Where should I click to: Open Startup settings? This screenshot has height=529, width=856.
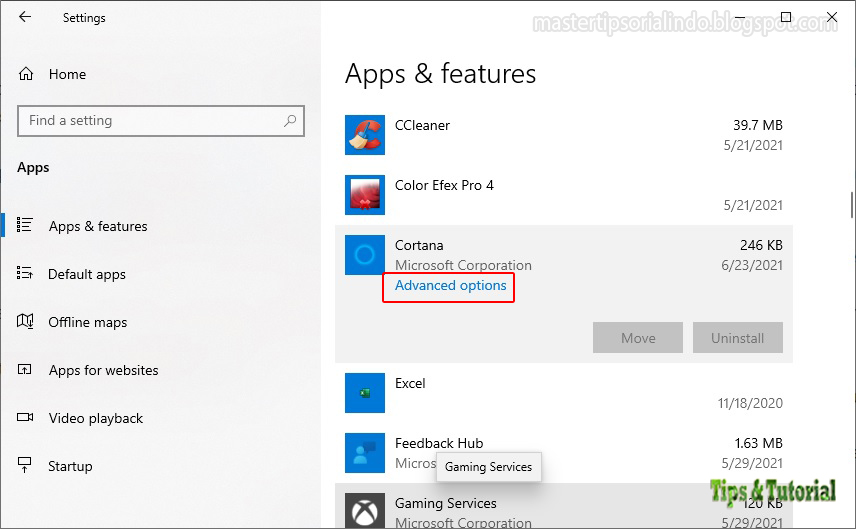coord(70,466)
